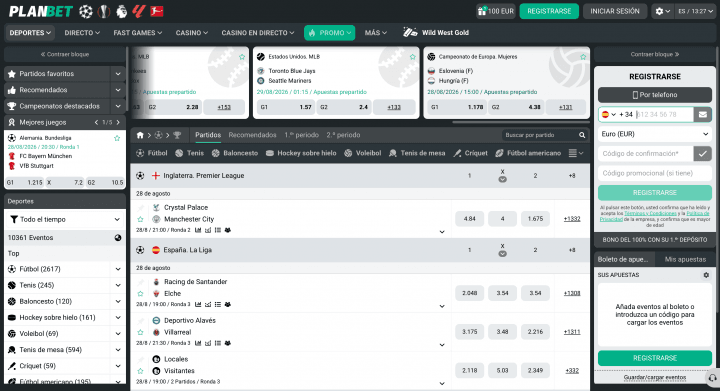Open the settings gear menu
Viewport: 720px width, 391px height.
(x=662, y=11)
